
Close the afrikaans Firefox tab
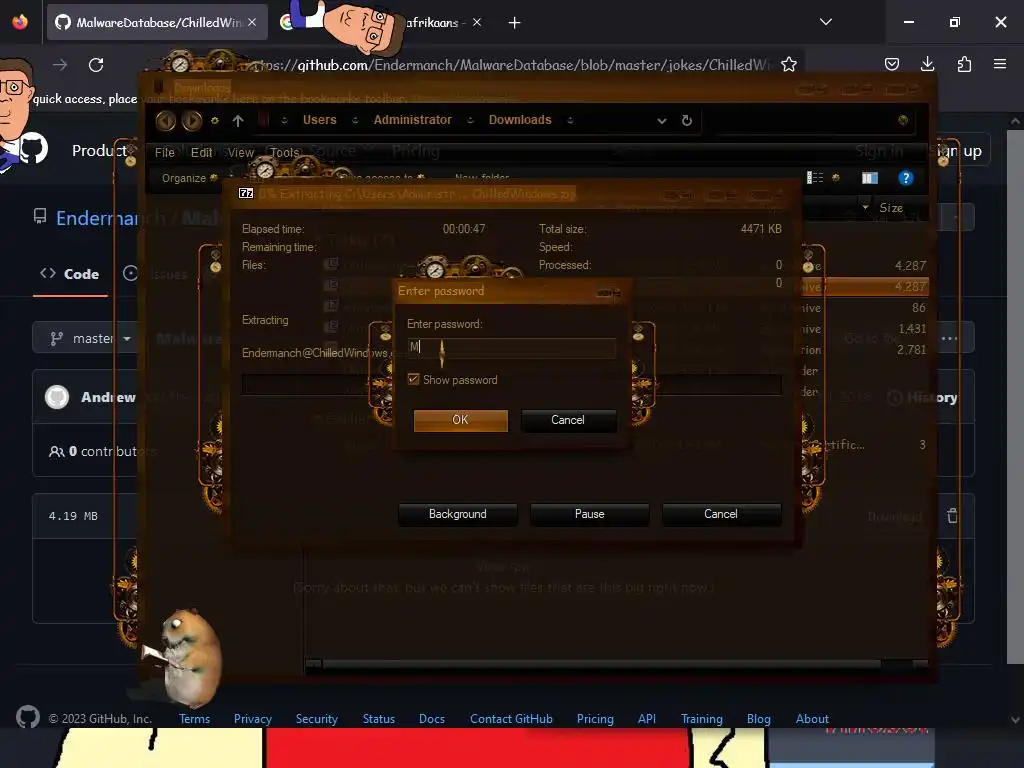(477, 22)
